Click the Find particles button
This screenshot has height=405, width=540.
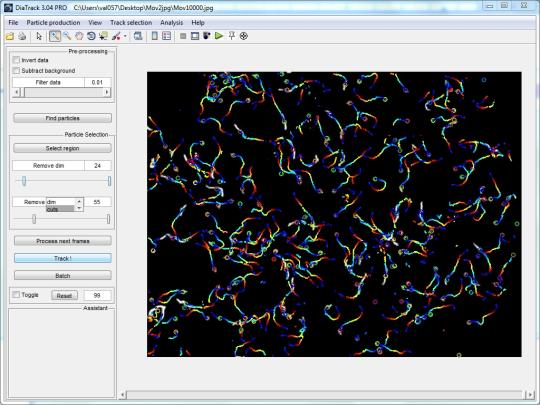point(62,118)
